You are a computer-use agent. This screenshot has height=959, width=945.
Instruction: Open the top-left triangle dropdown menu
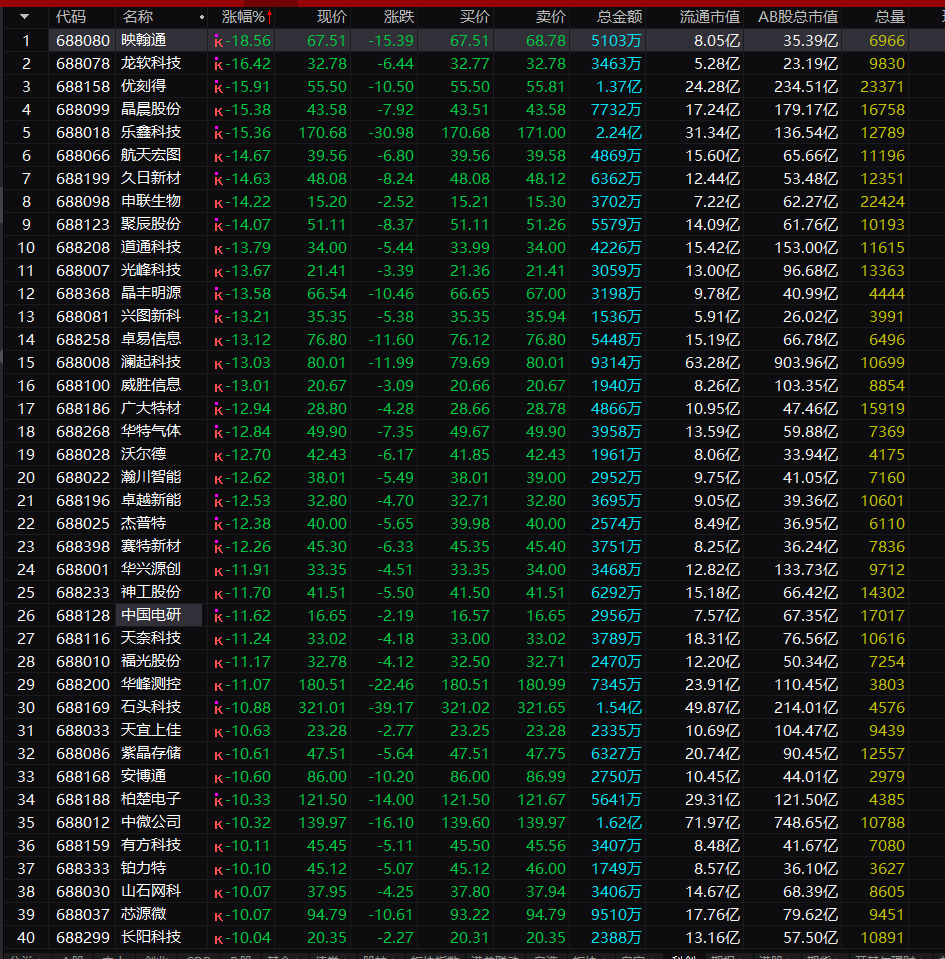(24, 17)
